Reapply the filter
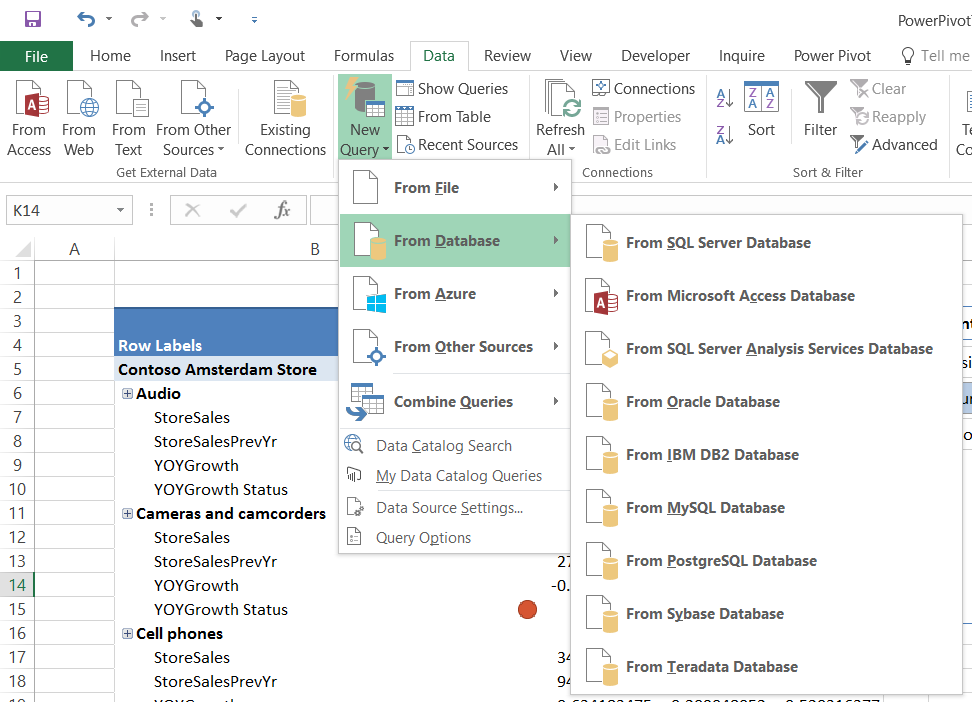The image size is (972, 702). (889, 116)
